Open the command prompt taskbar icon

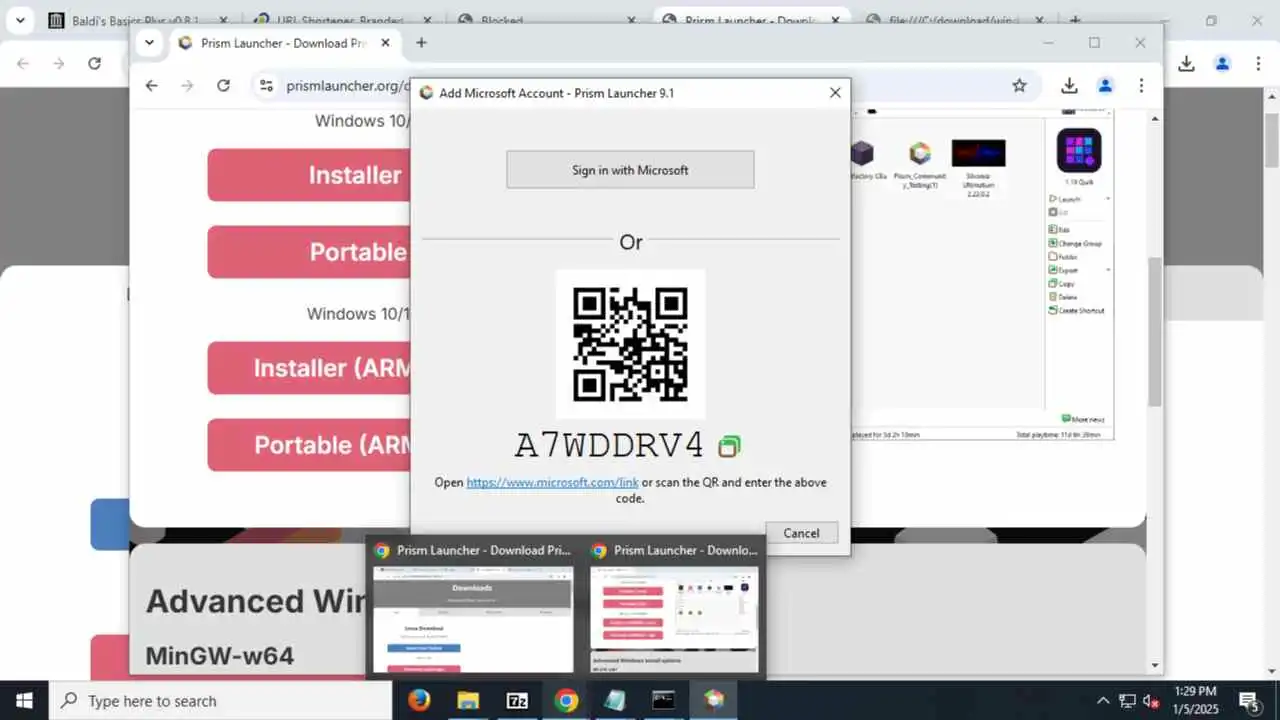(664, 700)
